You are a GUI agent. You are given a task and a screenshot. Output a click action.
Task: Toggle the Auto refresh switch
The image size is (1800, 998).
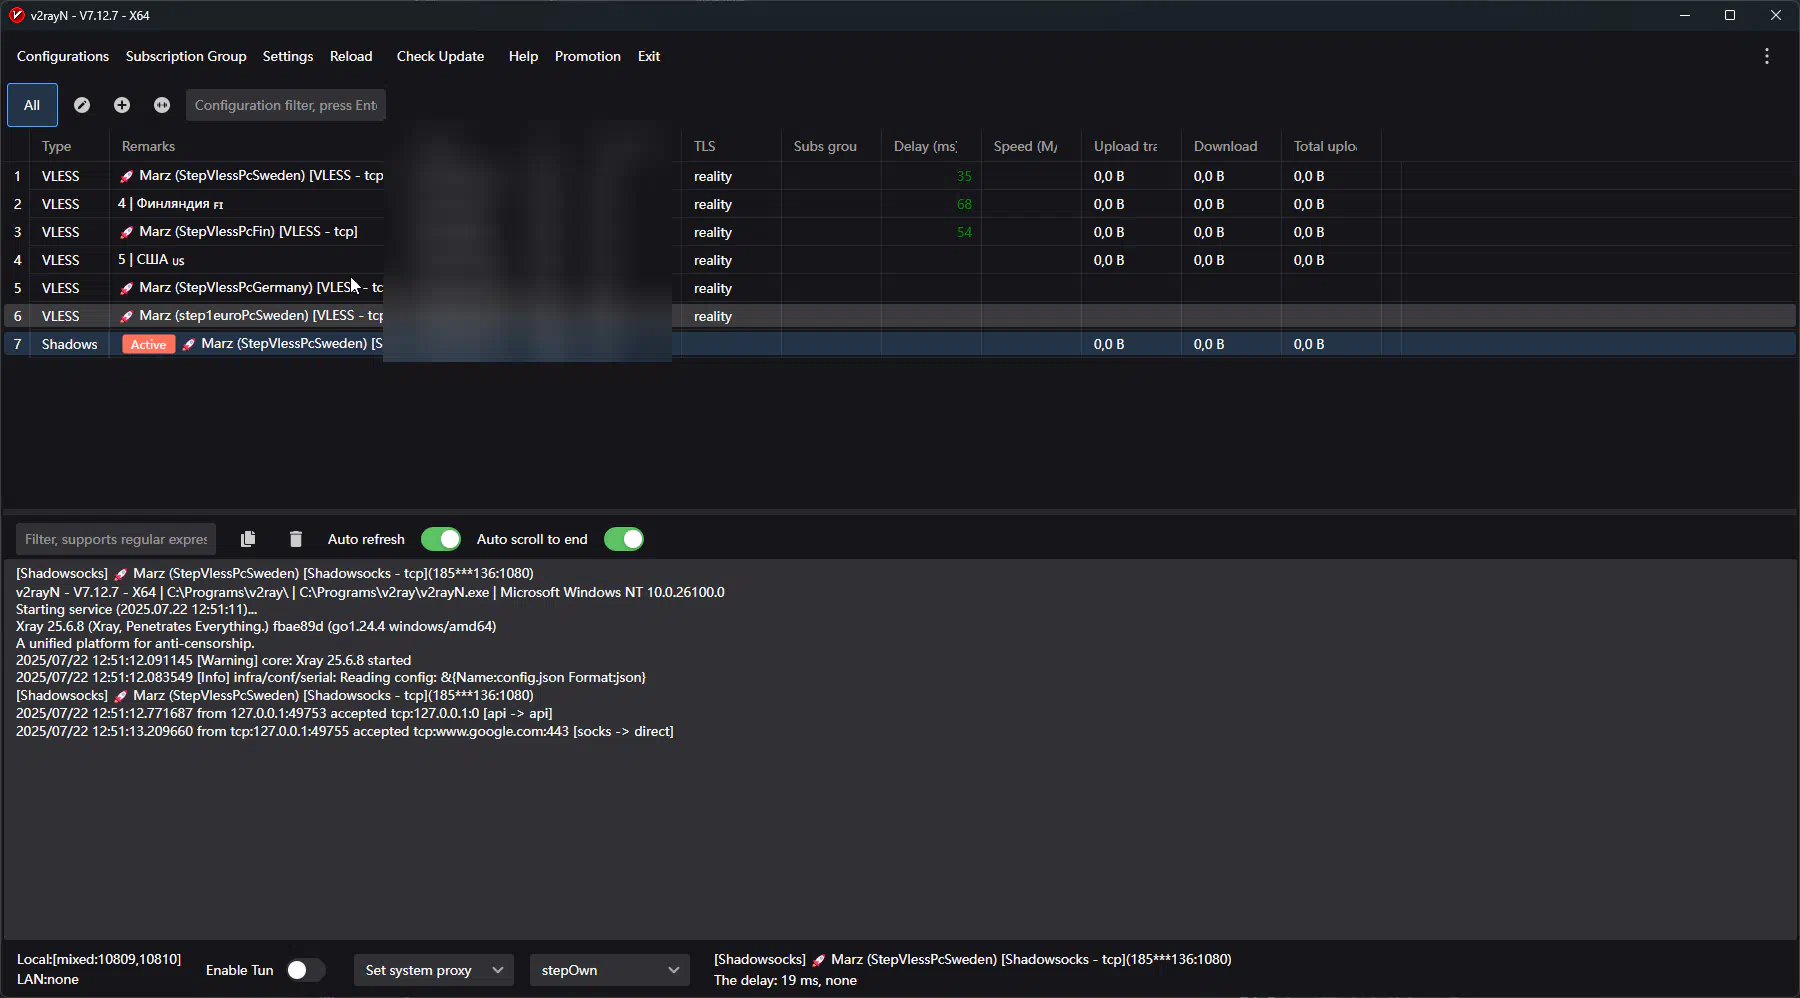pos(441,539)
